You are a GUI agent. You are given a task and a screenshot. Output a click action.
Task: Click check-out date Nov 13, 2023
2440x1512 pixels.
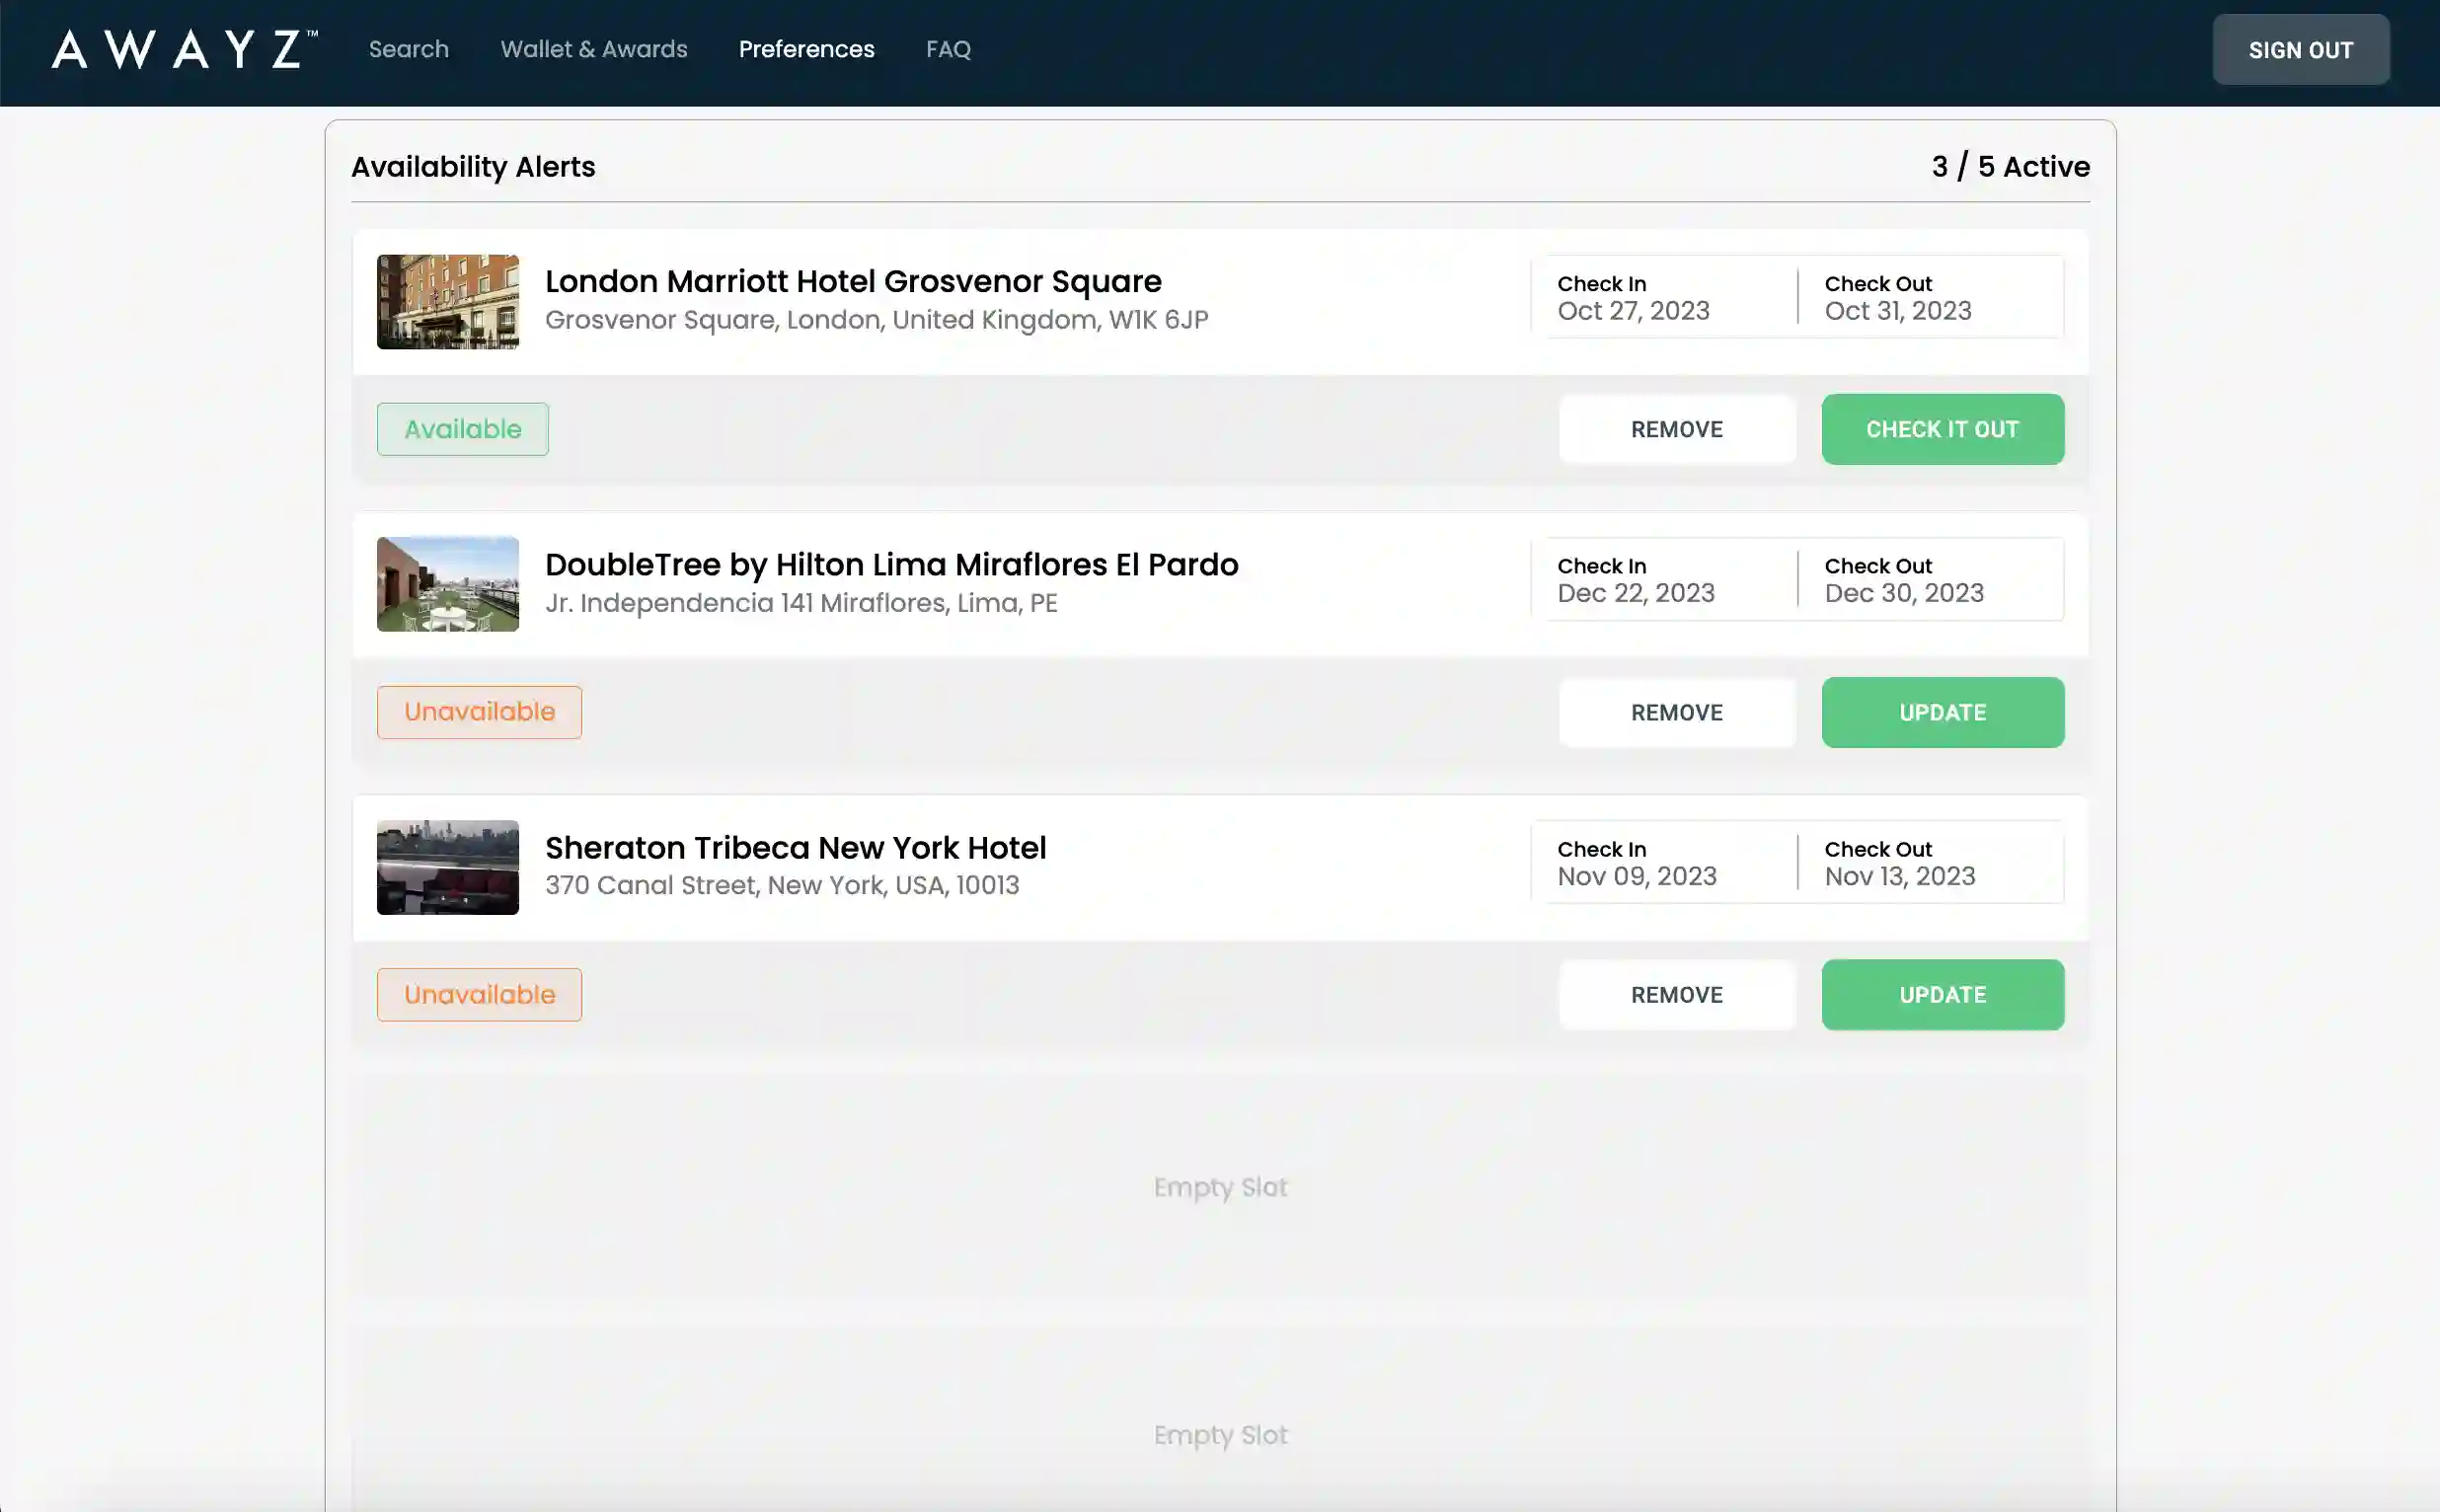(x=1900, y=876)
